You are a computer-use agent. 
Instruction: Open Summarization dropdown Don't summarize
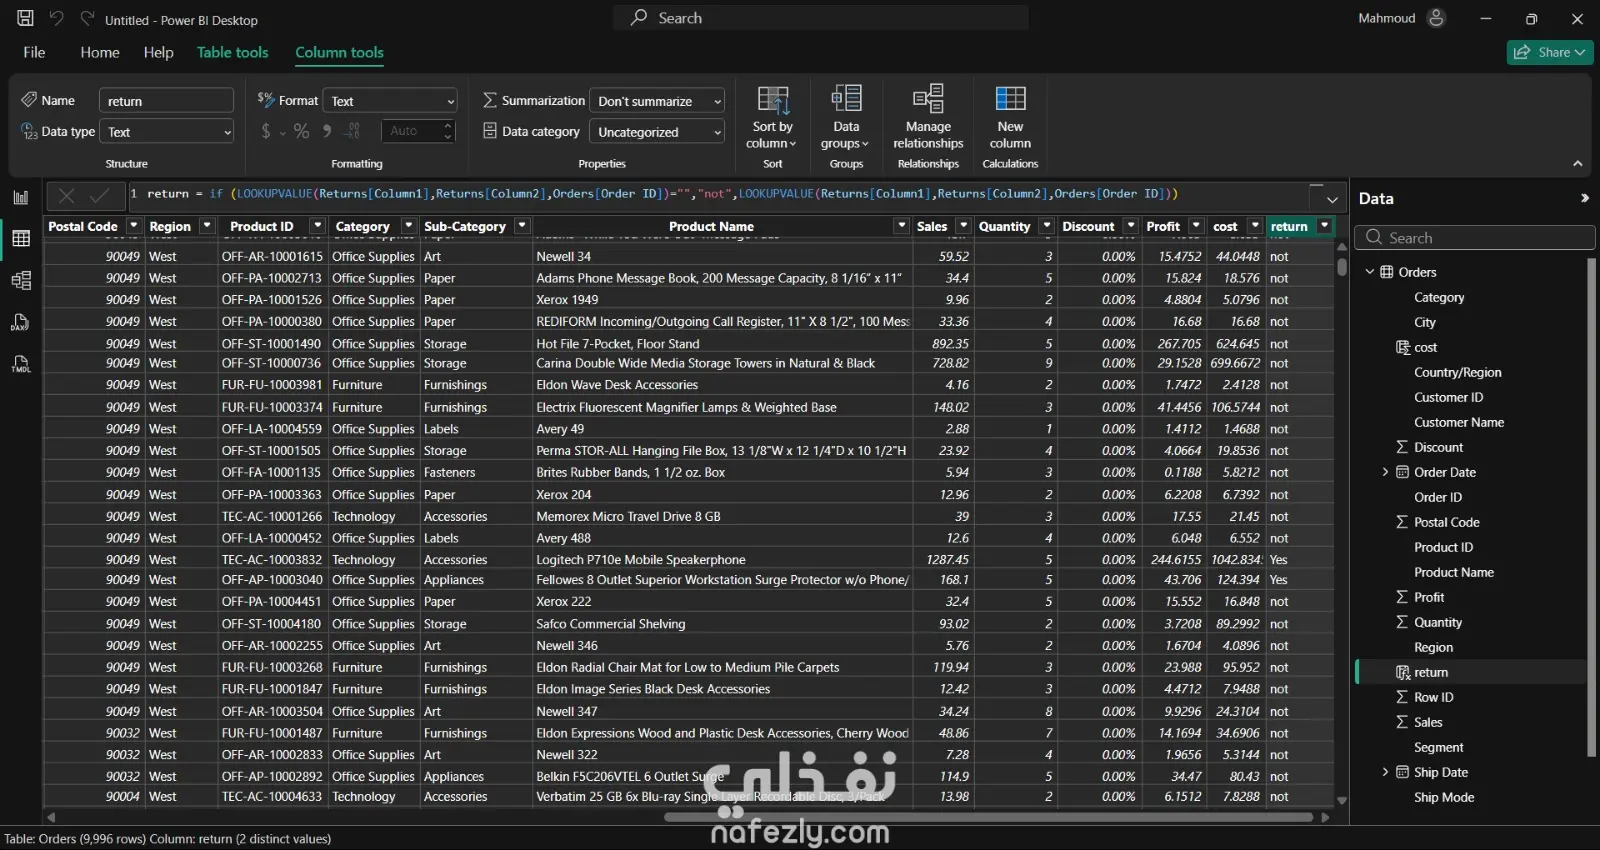pos(657,101)
